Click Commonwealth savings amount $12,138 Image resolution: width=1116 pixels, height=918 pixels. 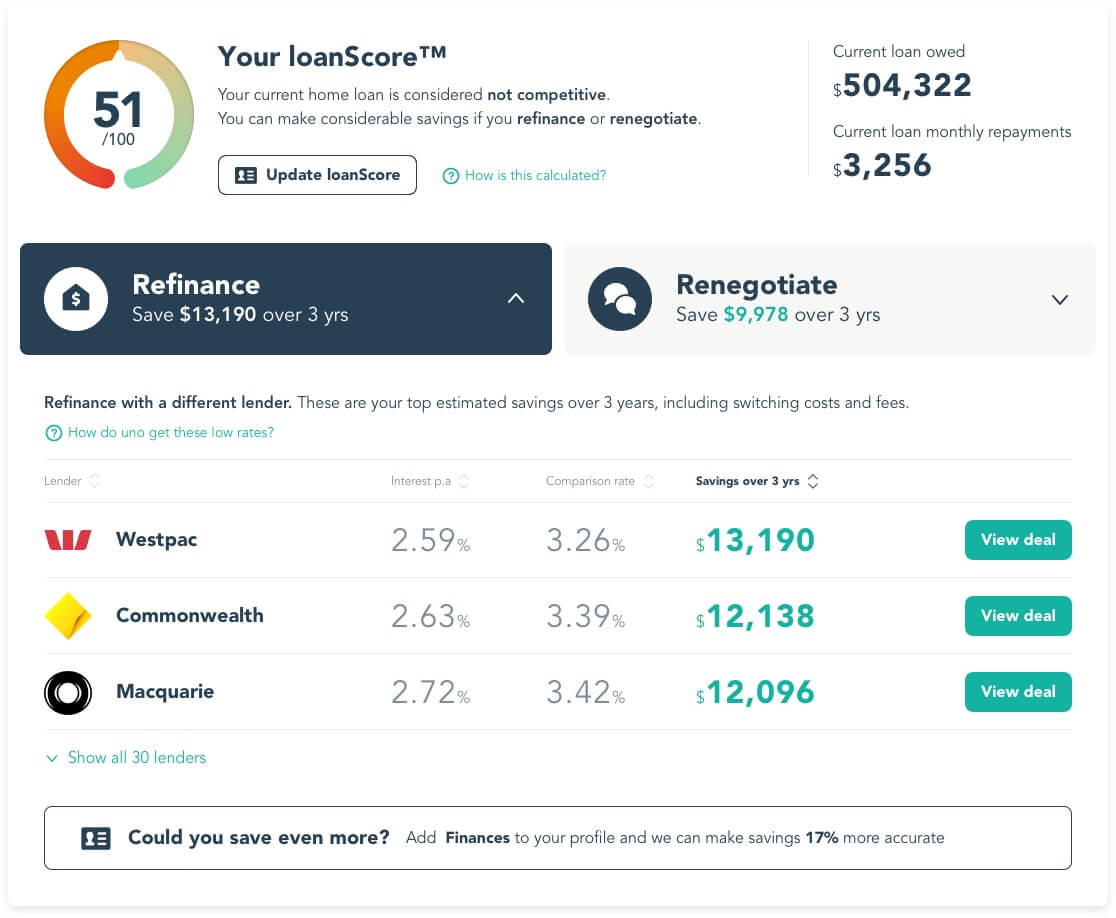(x=755, y=616)
